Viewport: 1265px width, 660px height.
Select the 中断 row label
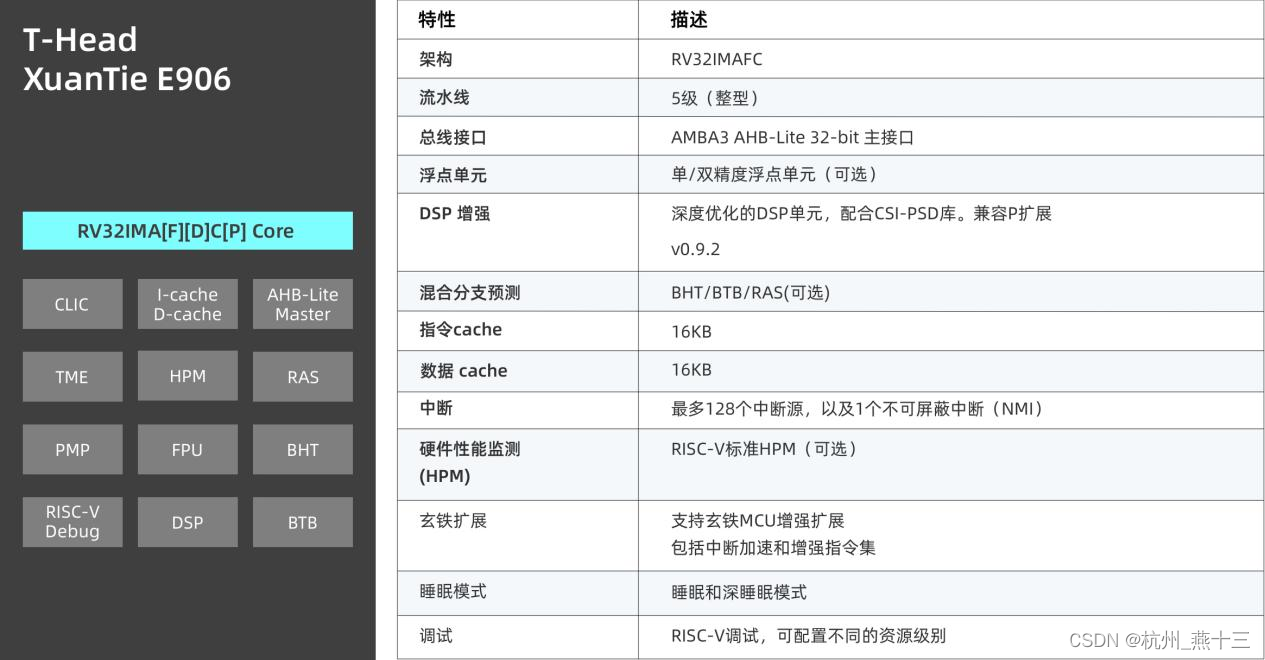[436, 408]
